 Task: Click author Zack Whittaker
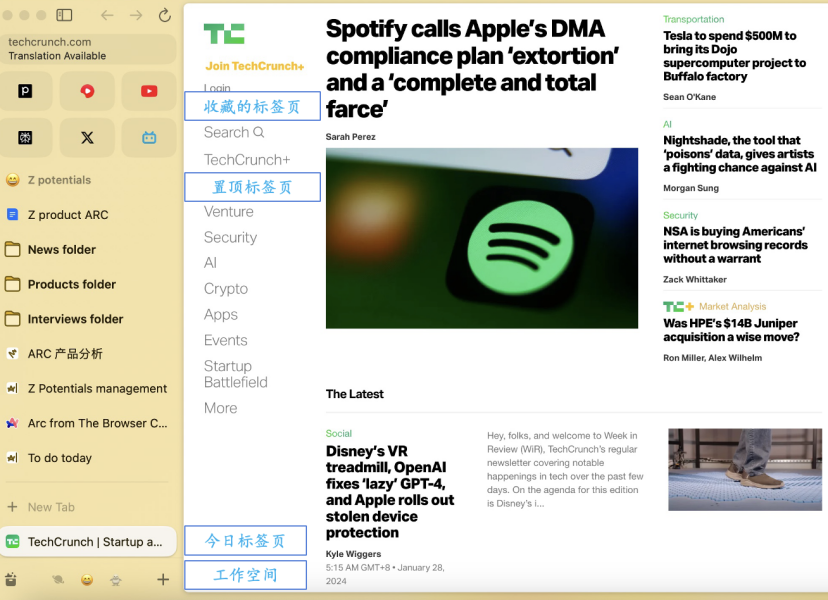(695, 279)
